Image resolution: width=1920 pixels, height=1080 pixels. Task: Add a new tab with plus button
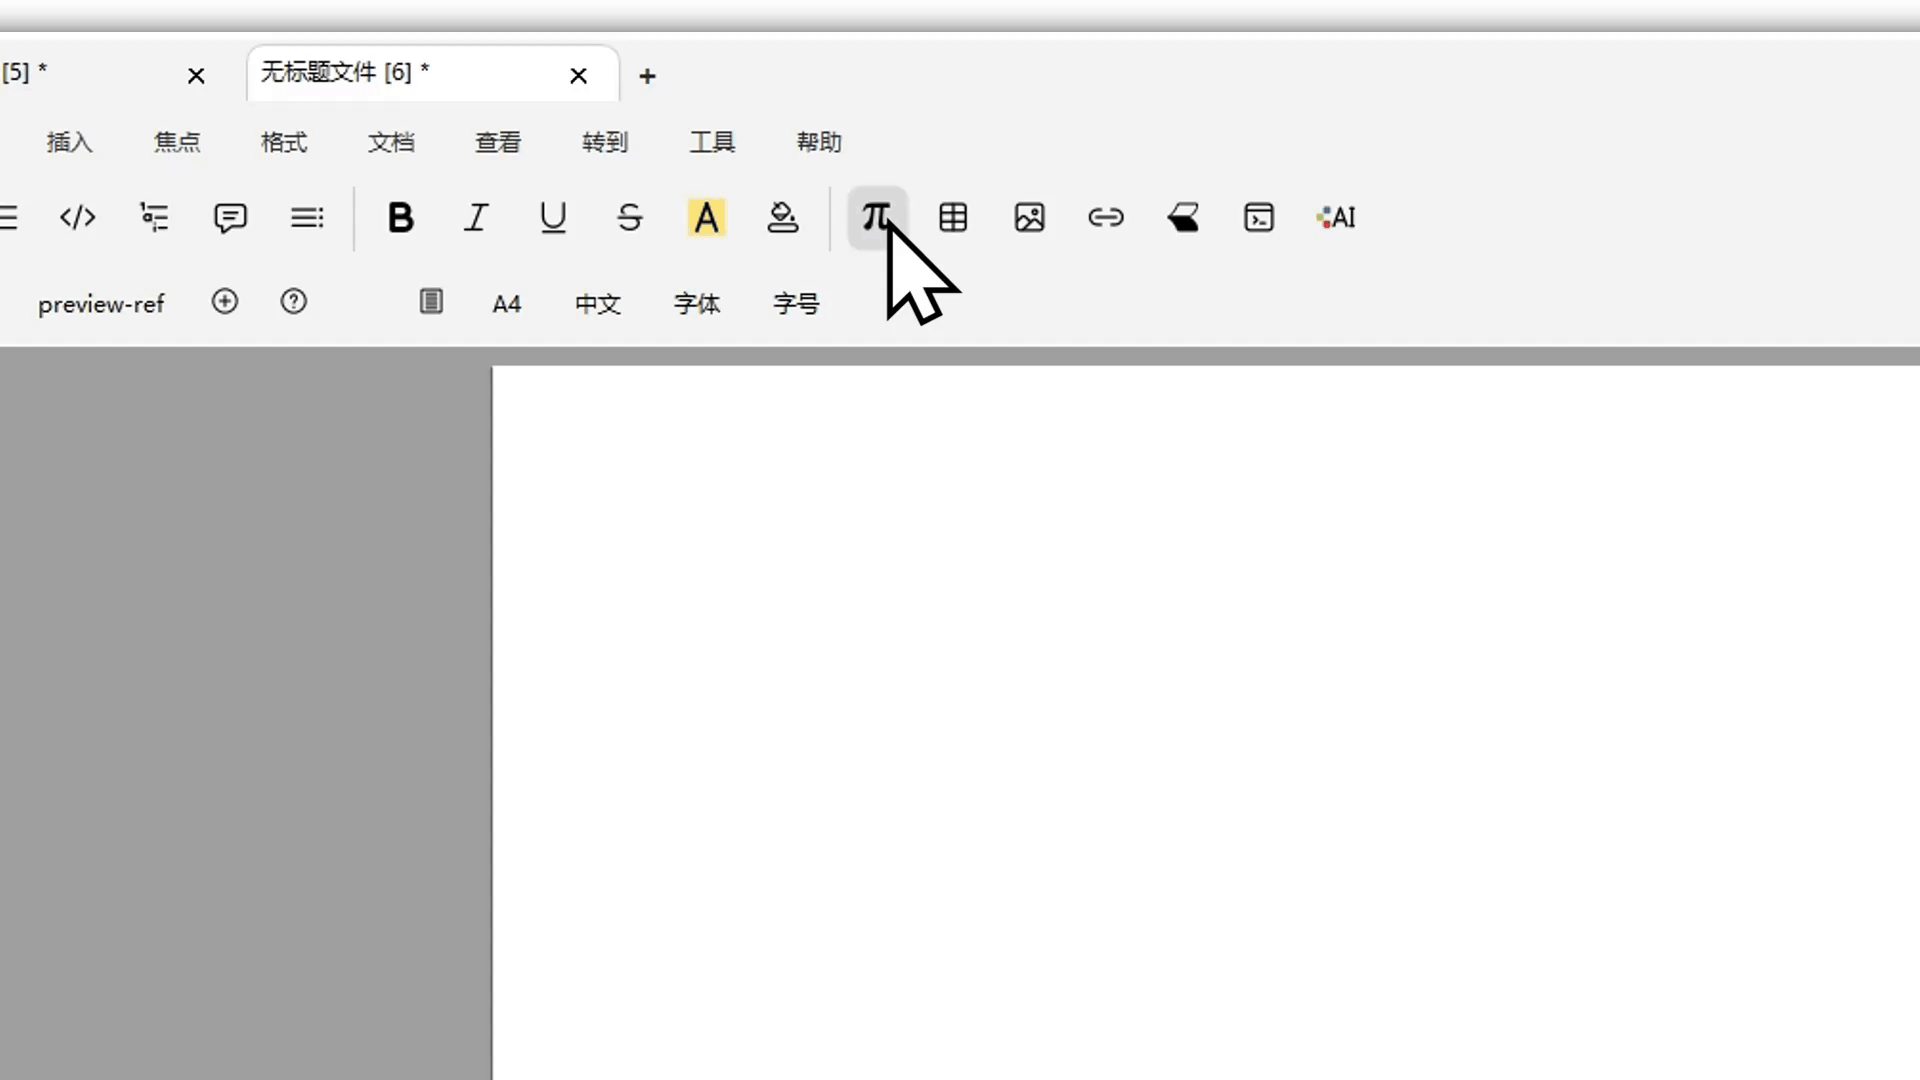(x=647, y=76)
